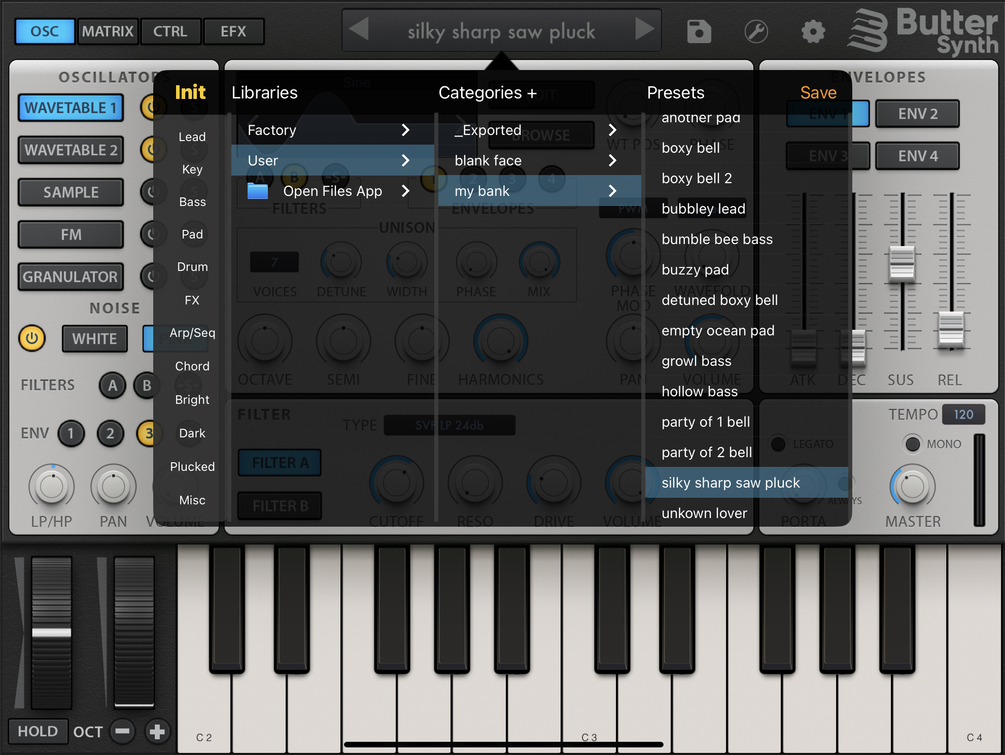
Task: Select the bumble bee bass preset
Action: pyautogui.click(x=746, y=239)
